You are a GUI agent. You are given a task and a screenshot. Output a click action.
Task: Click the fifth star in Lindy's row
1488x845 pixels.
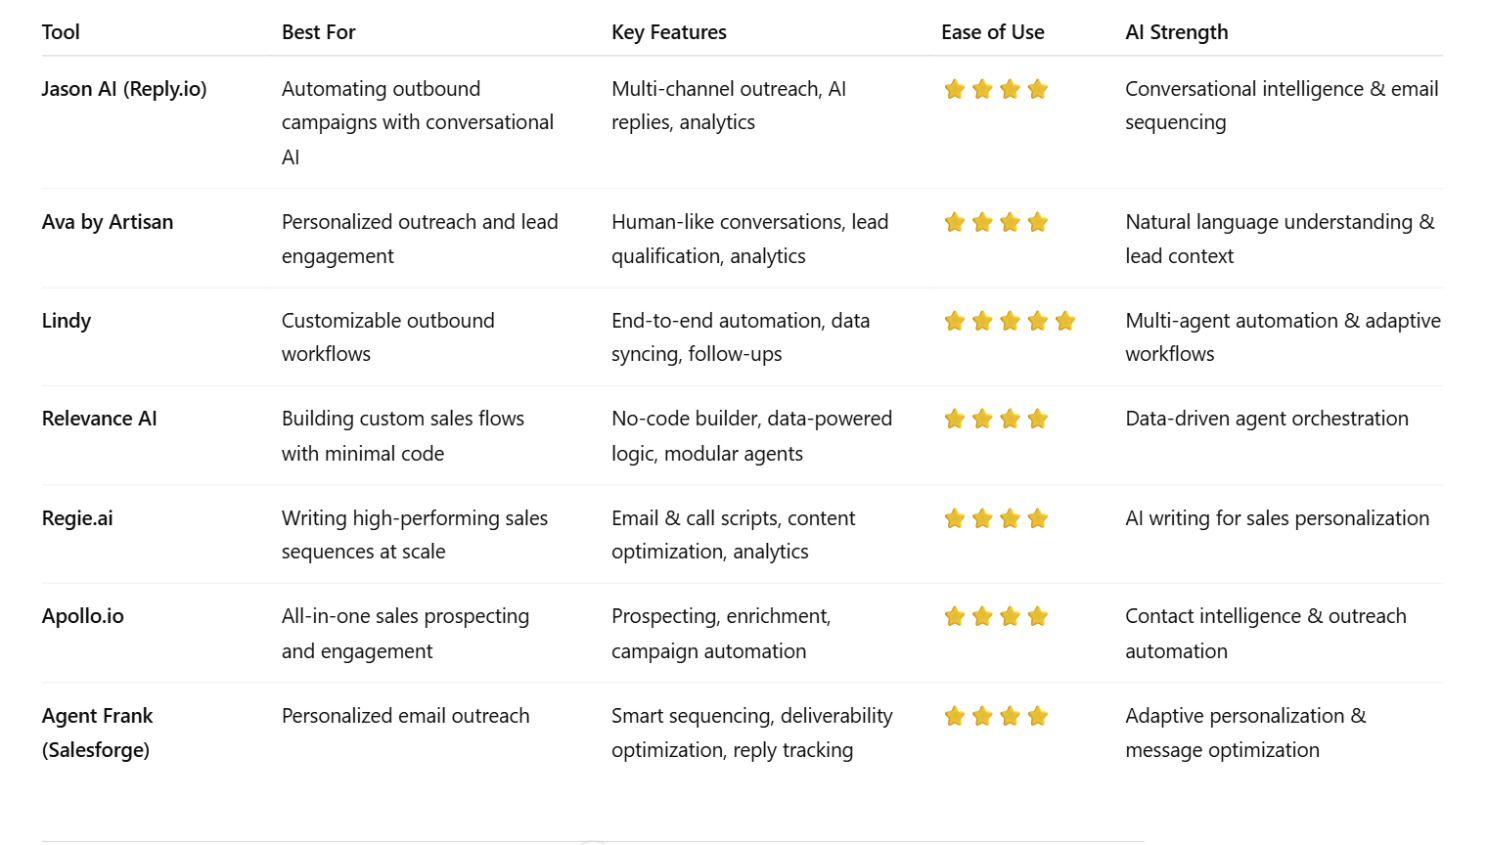click(x=1065, y=321)
